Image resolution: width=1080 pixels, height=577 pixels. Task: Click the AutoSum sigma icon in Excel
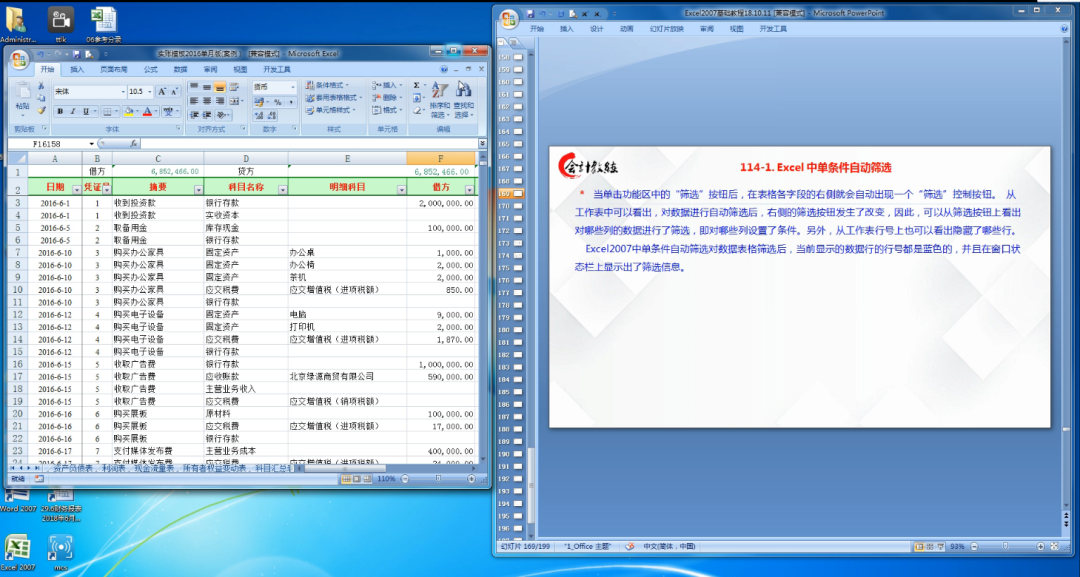click(x=416, y=85)
